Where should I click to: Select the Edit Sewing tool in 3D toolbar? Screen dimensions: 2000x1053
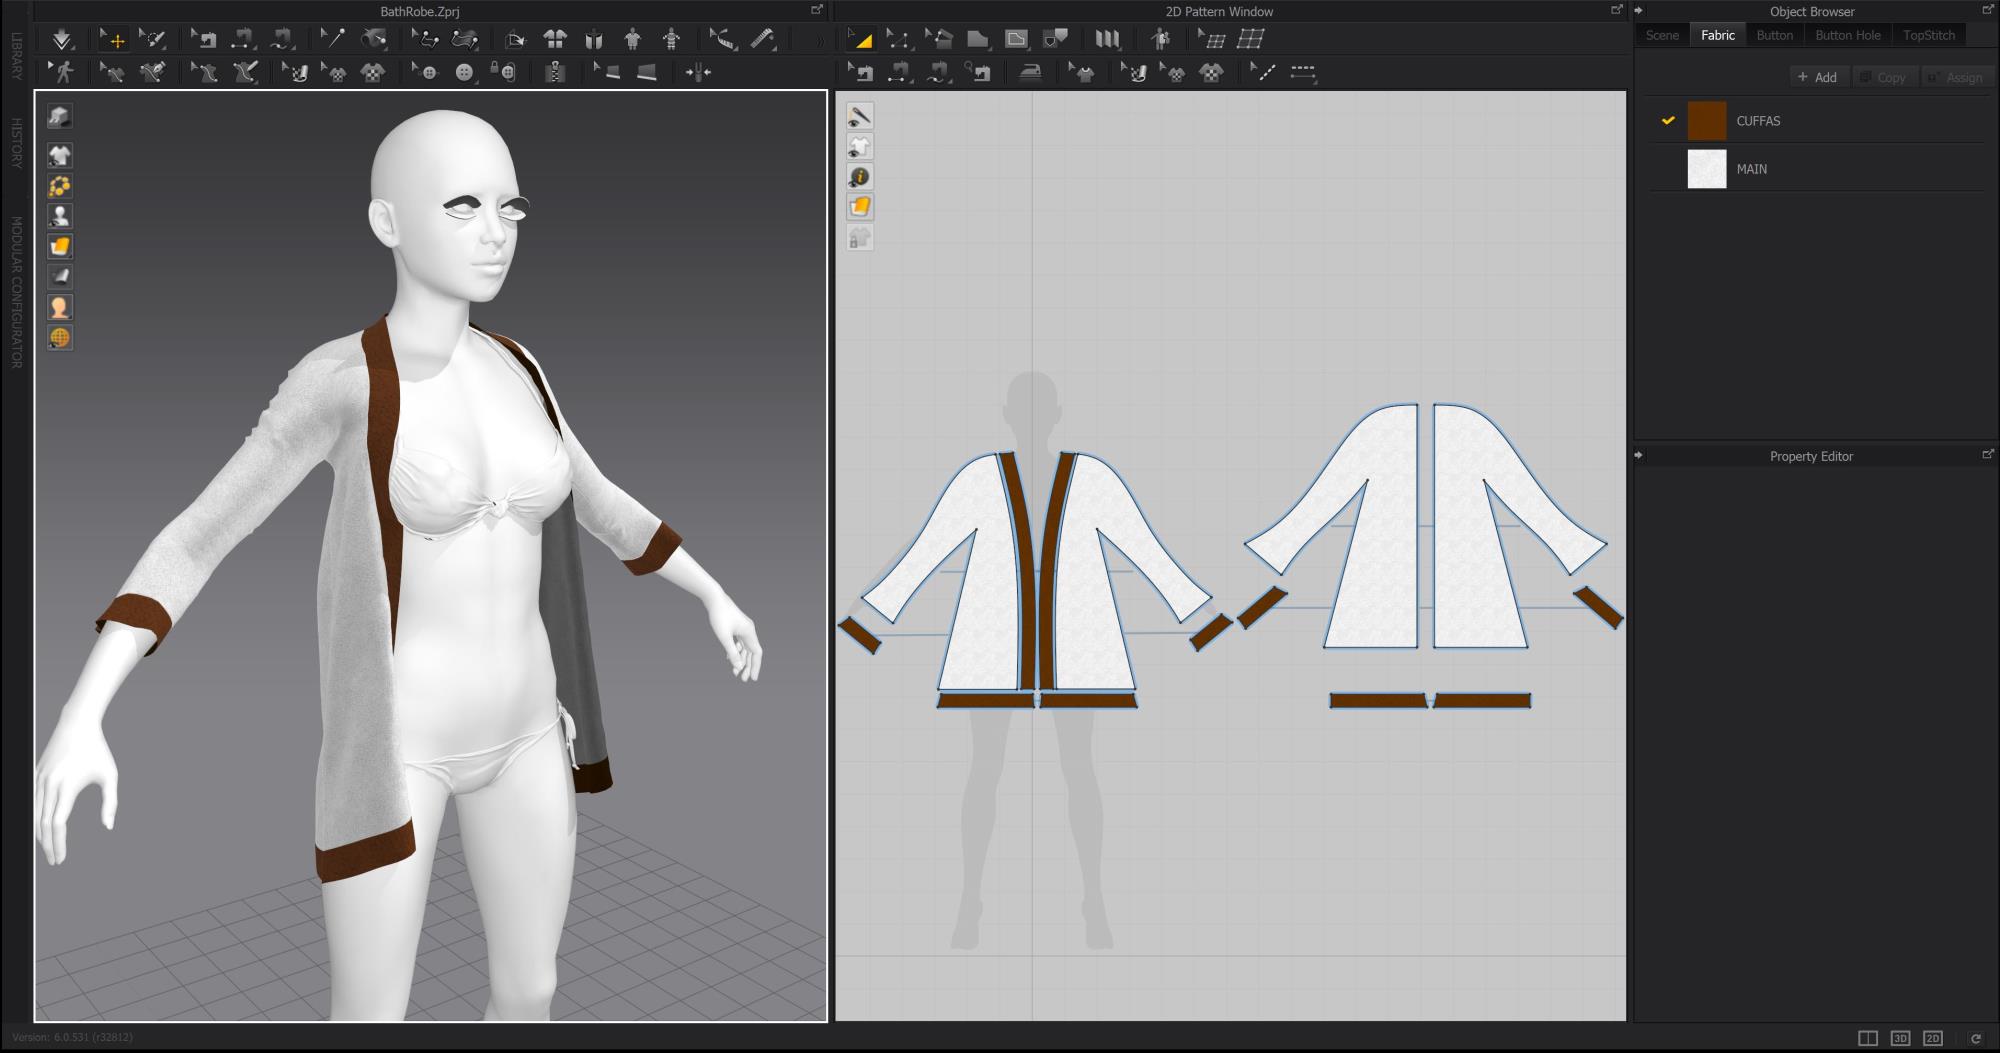203,39
